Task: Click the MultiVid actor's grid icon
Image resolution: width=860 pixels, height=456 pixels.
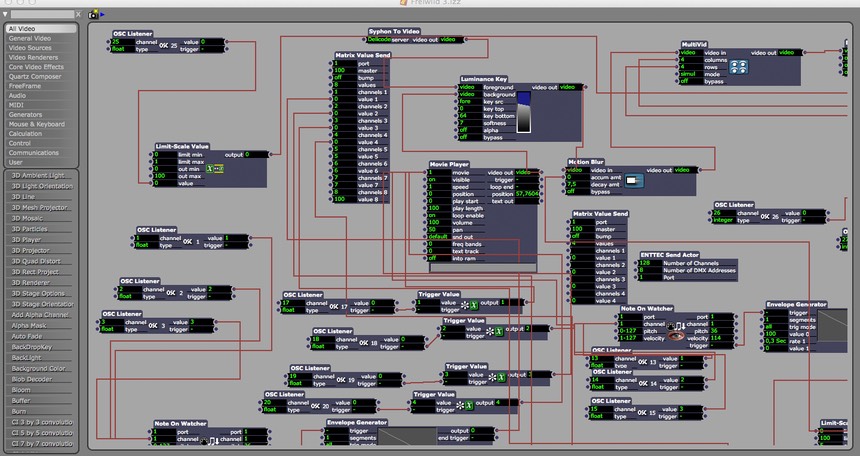Action: pyautogui.click(x=740, y=67)
